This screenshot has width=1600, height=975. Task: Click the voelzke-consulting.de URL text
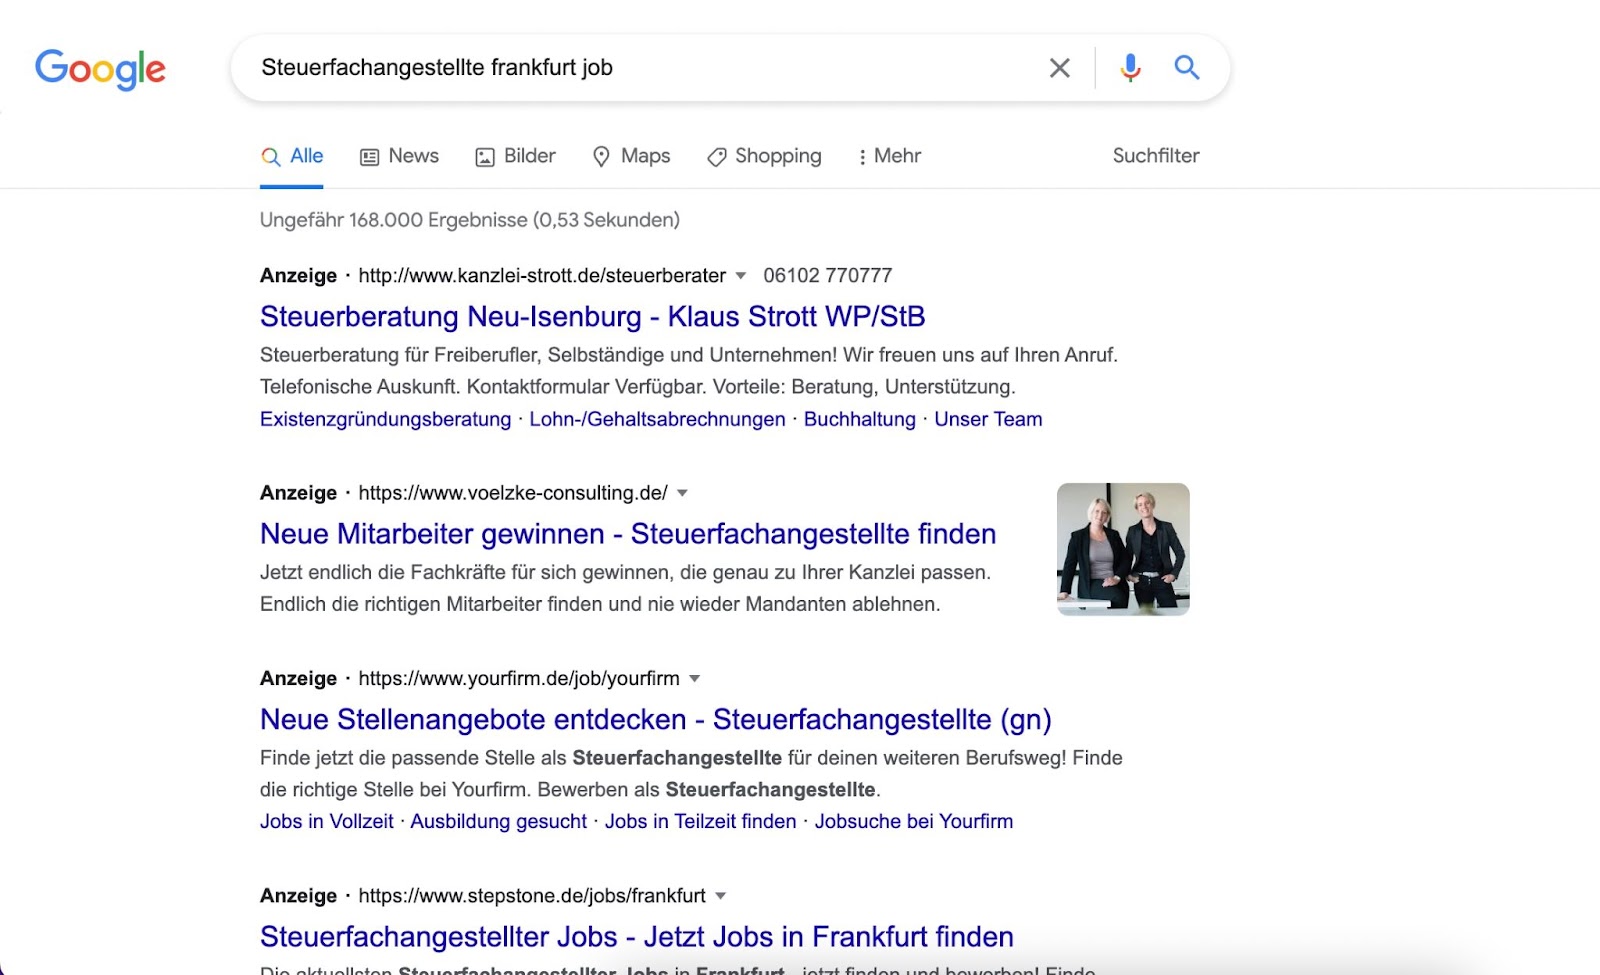[513, 493]
